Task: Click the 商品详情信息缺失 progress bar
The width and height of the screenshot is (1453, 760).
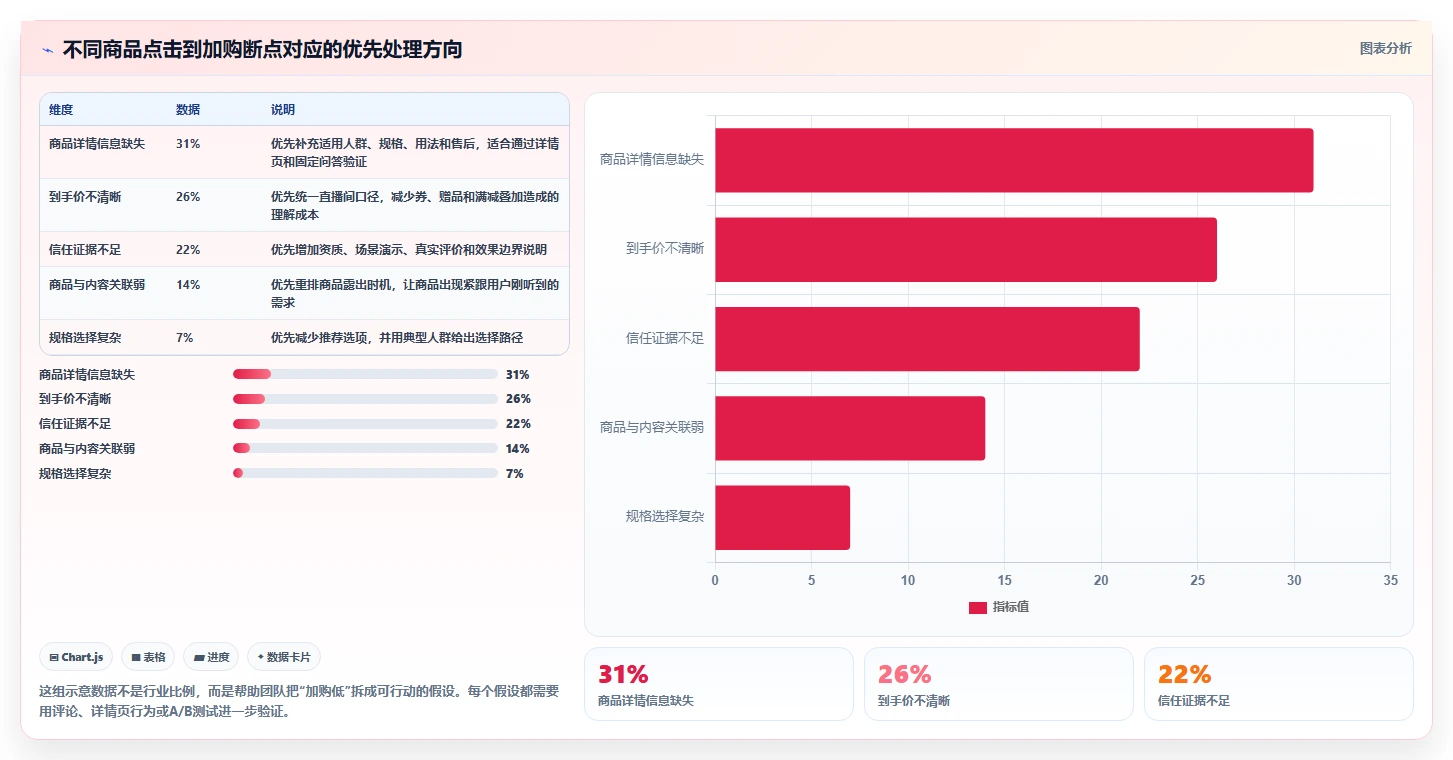Action: [365, 374]
